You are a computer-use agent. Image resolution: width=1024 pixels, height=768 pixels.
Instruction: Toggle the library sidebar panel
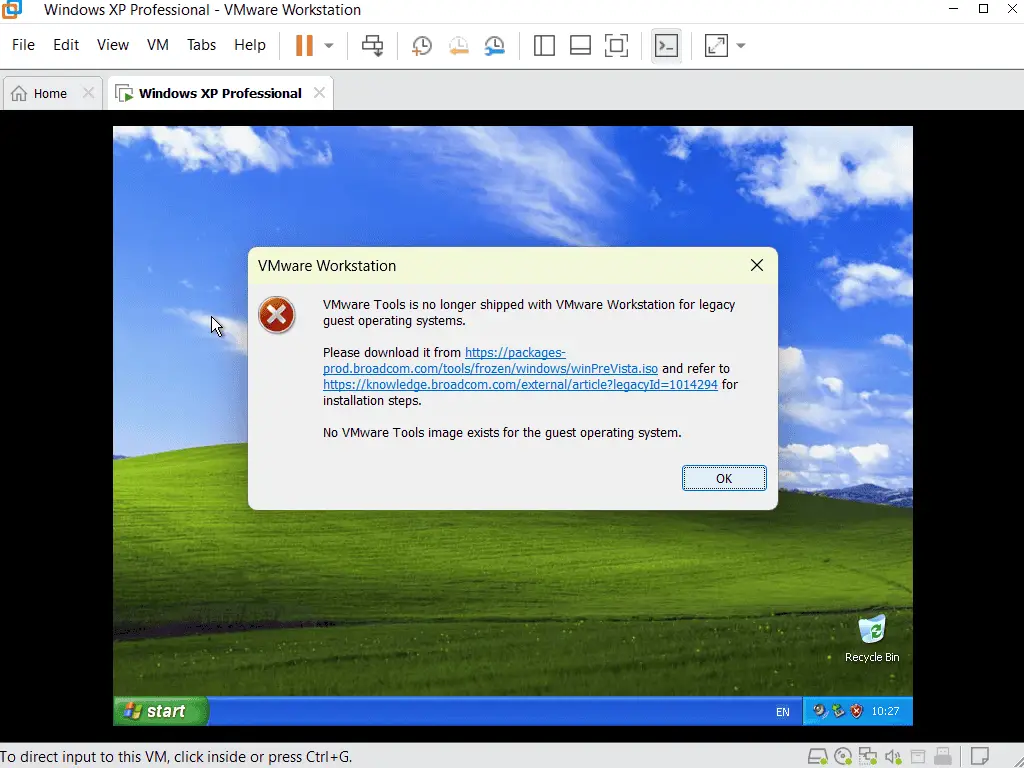click(544, 46)
